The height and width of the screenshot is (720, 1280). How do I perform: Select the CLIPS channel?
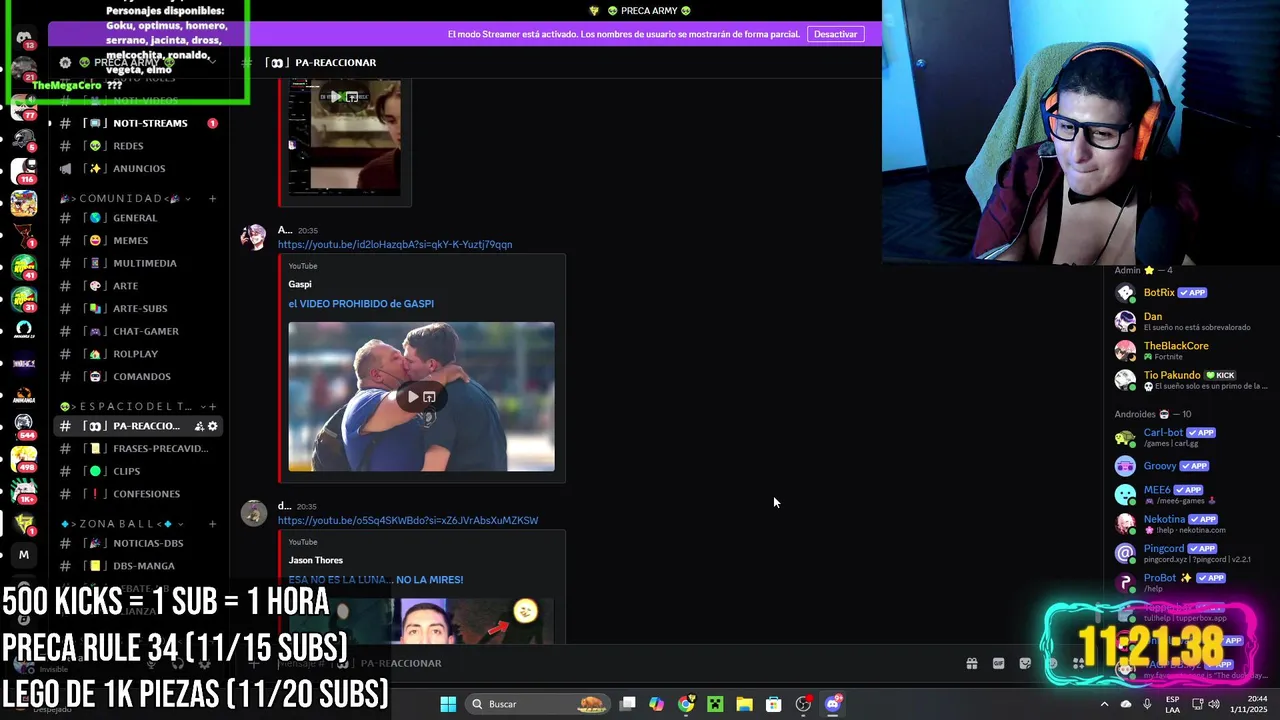[138, 471]
